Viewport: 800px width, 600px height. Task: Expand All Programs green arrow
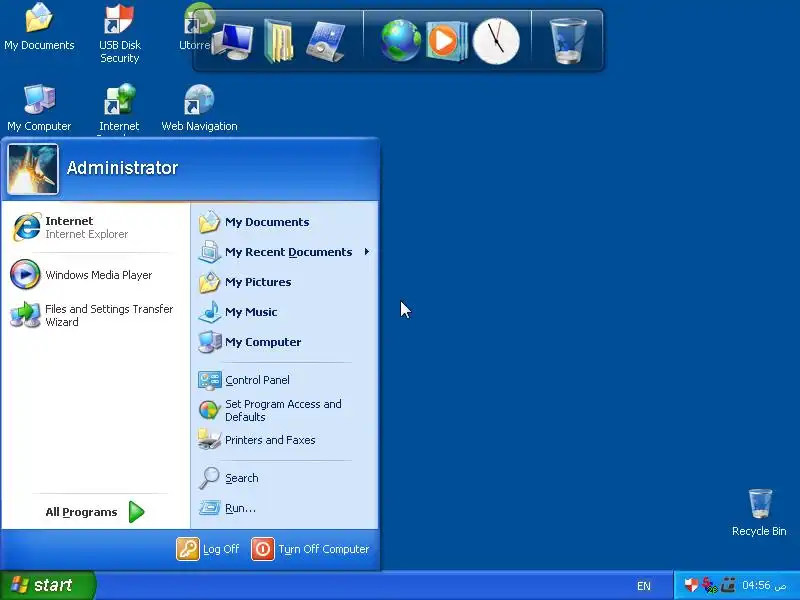[x=136, y=512]
